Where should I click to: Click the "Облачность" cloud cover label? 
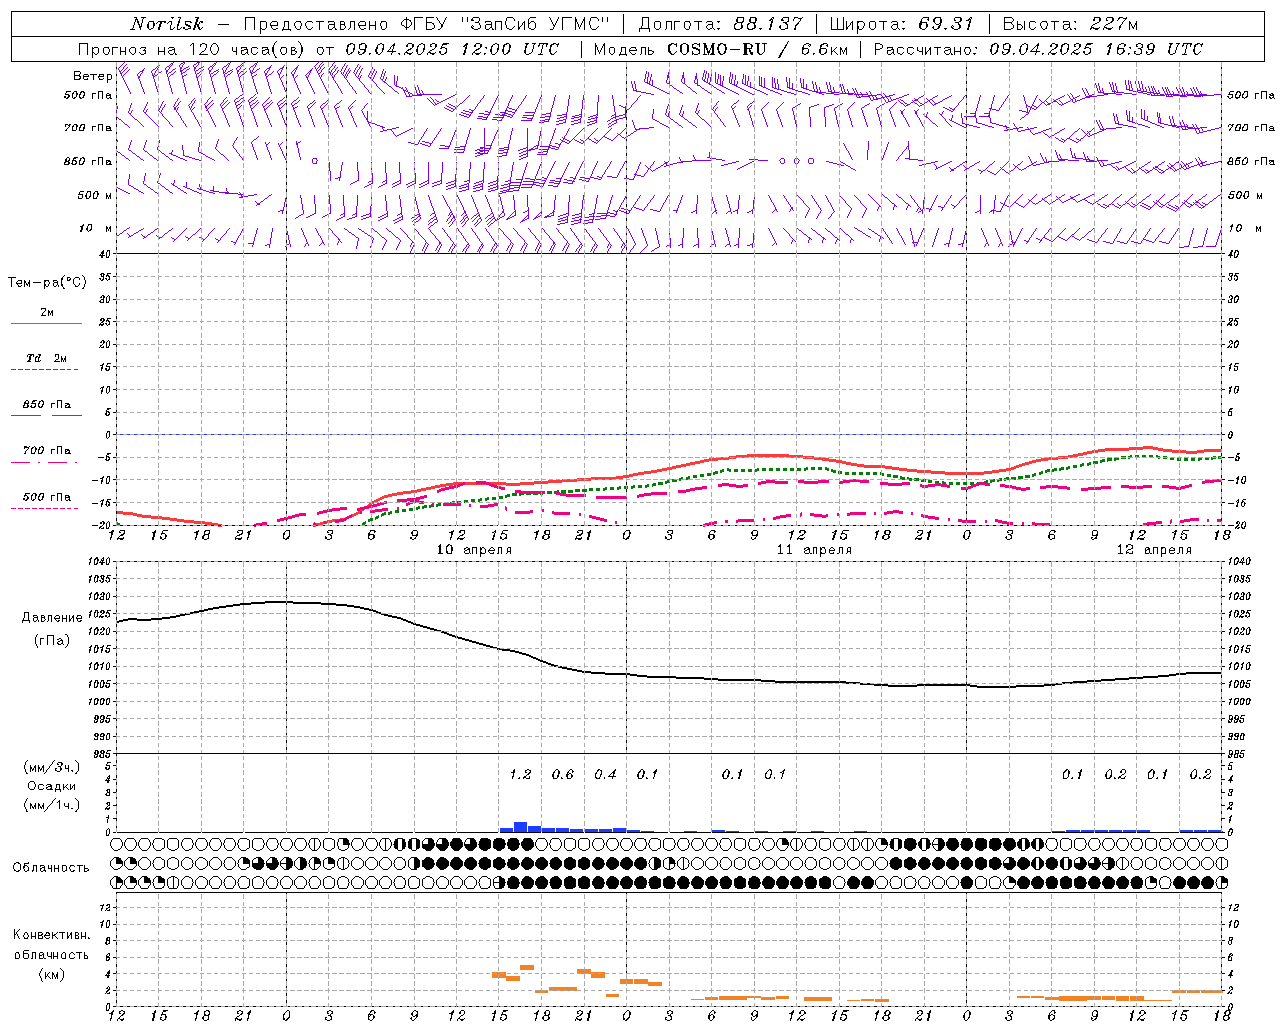[x=51, y=867]
